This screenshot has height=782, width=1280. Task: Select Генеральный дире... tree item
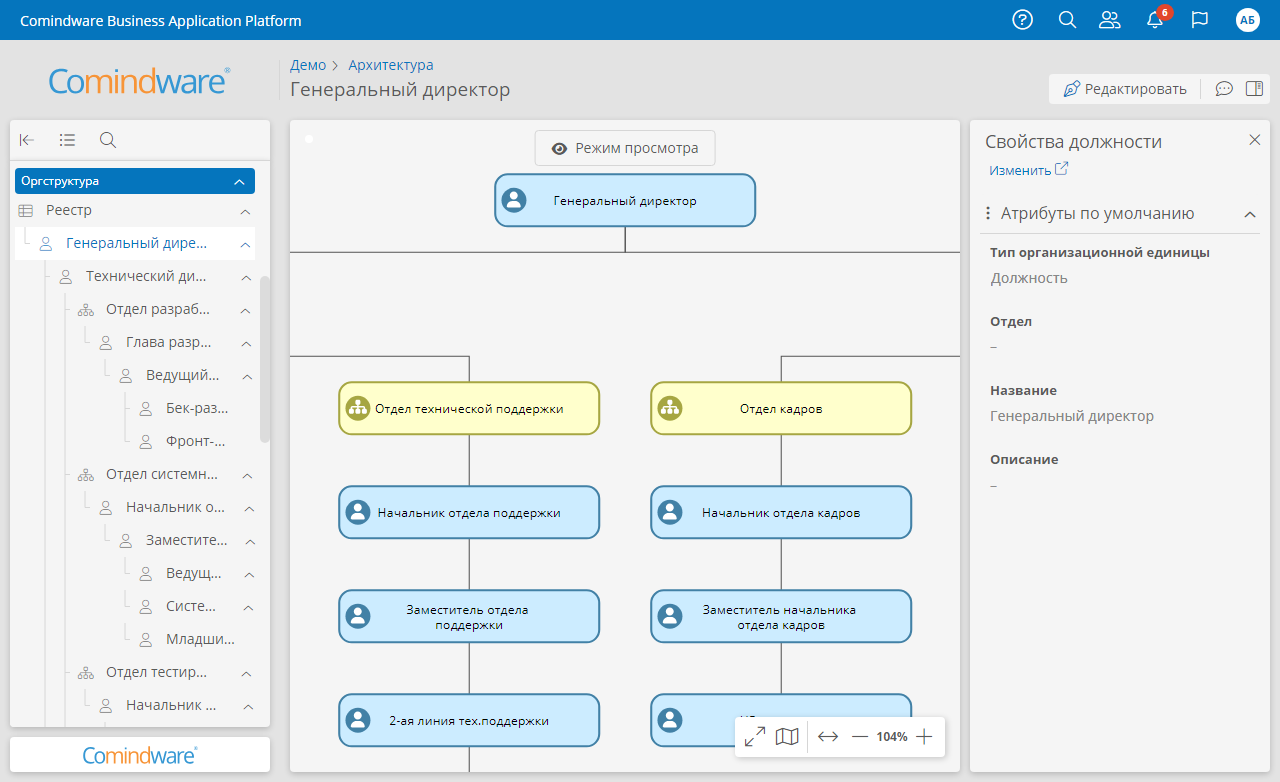(136, 243)
